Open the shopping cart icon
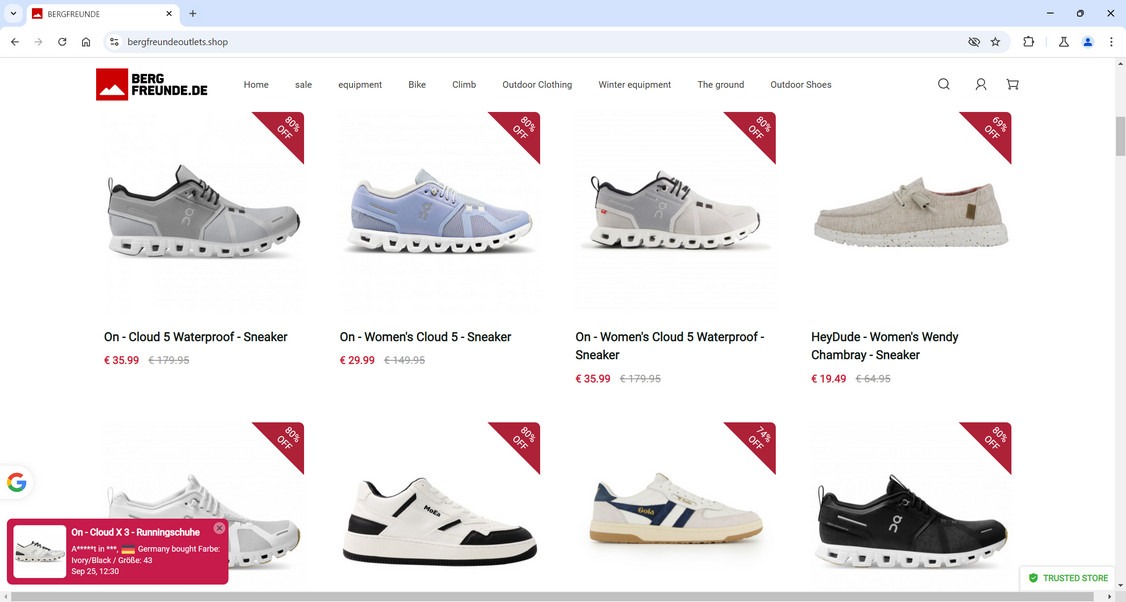The image size is (1126, 602). coord(1013,84)
